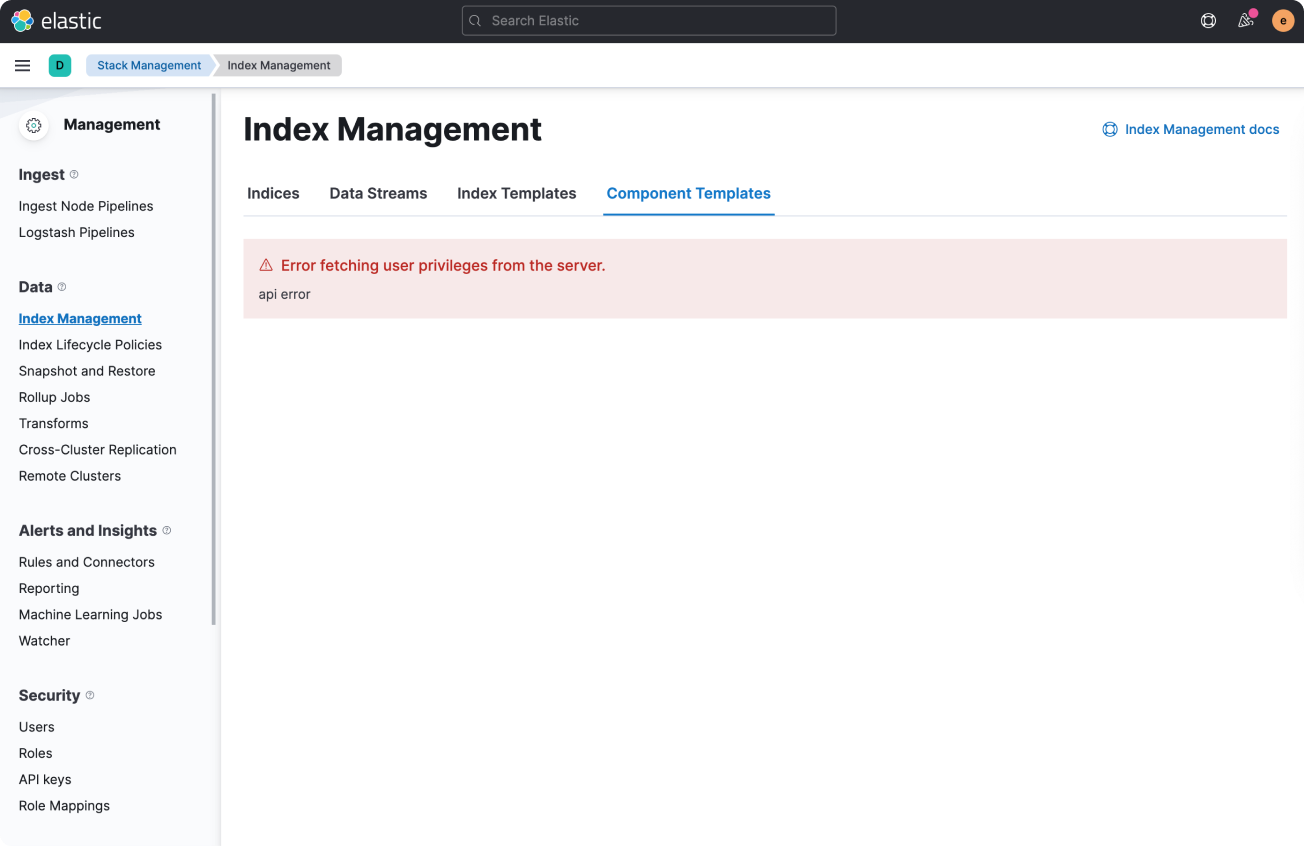
Task: Open the Index Templates tab
Action: click(x=516, y=193)
